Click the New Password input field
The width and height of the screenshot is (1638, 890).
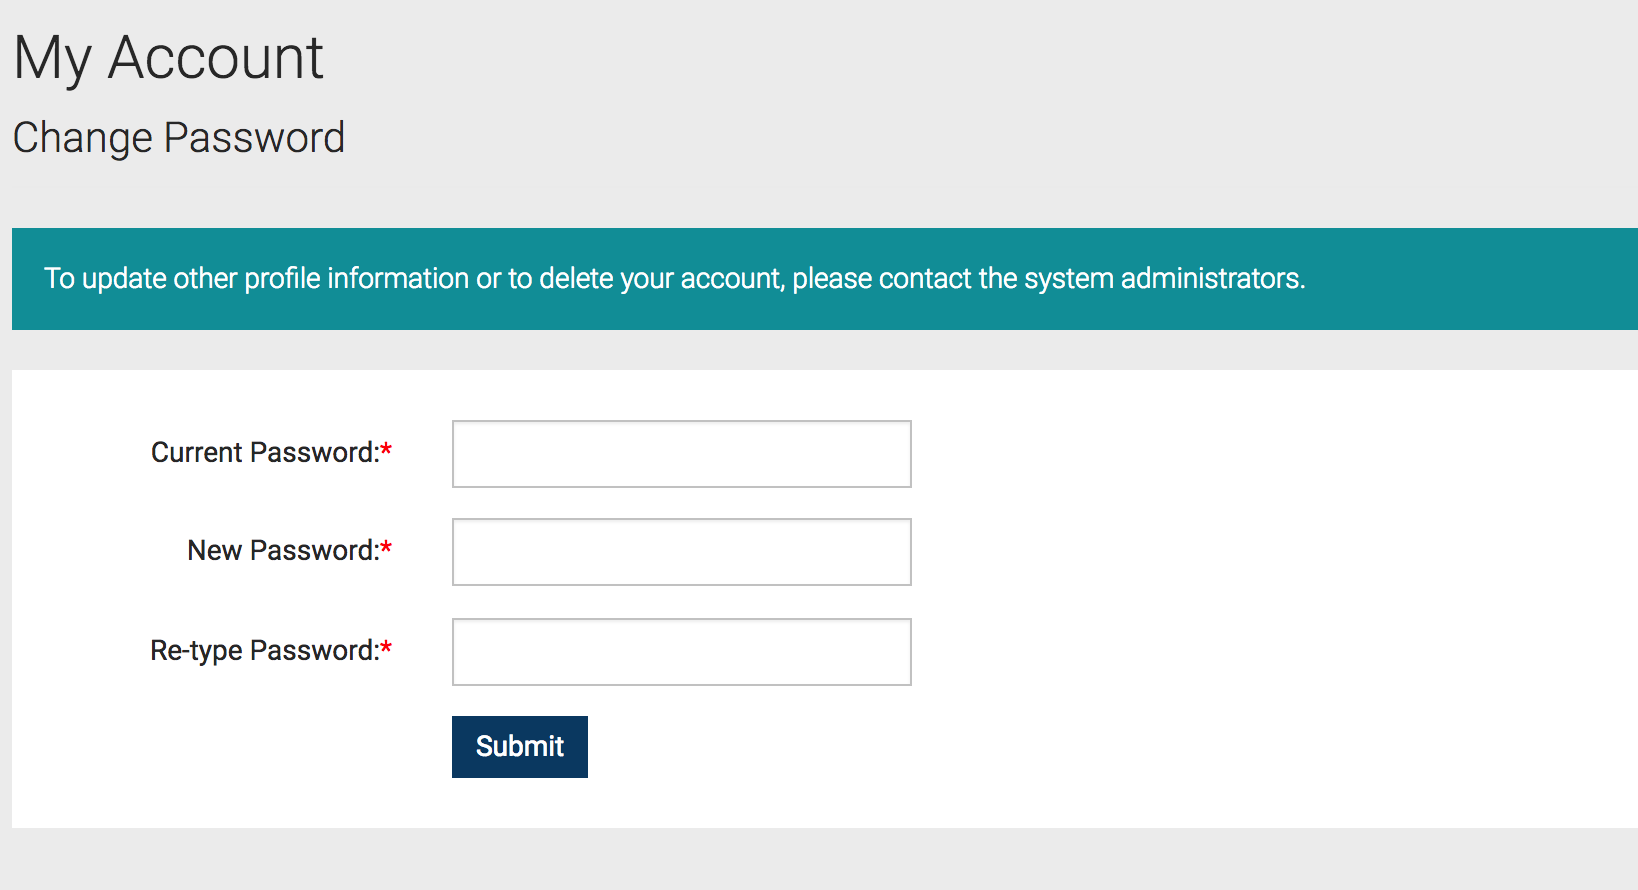pyautogui.click(x=681, y=551)
